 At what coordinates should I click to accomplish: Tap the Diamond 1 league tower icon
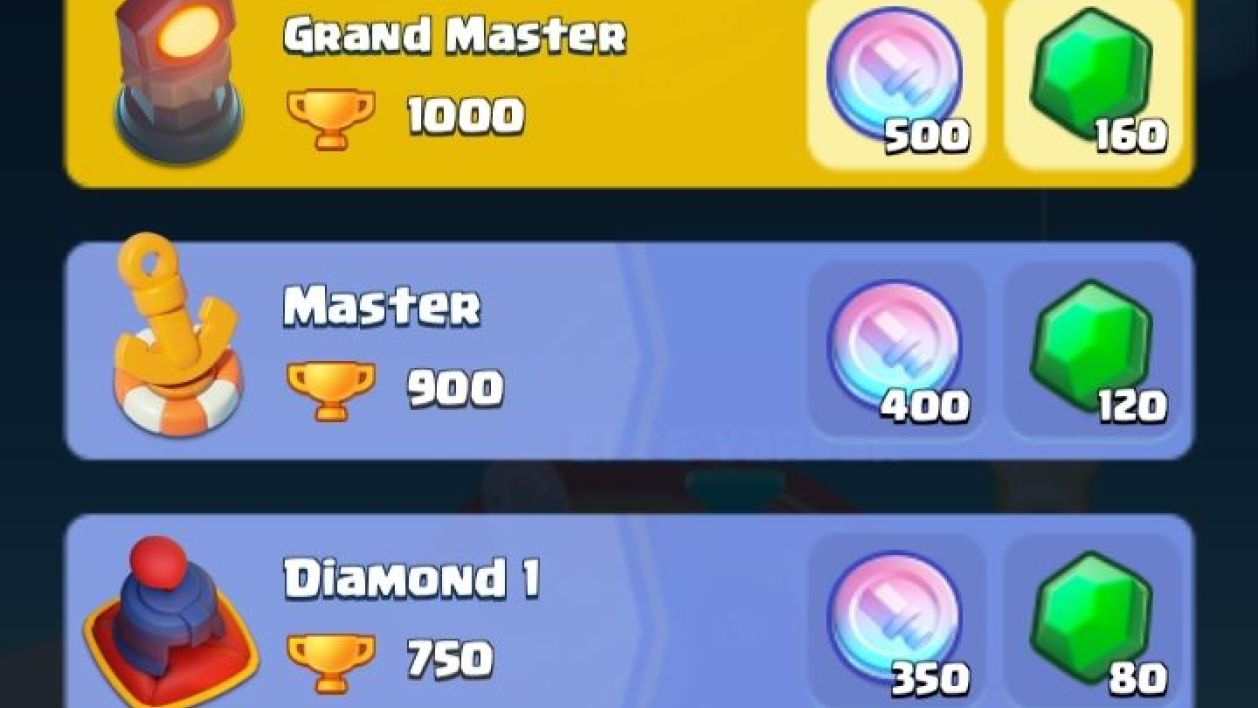coord(171,620)
